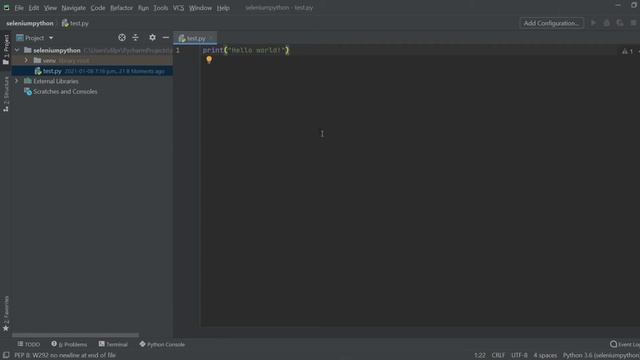Click line number 1 in gutter
The image size is (640, 360).
178,50
